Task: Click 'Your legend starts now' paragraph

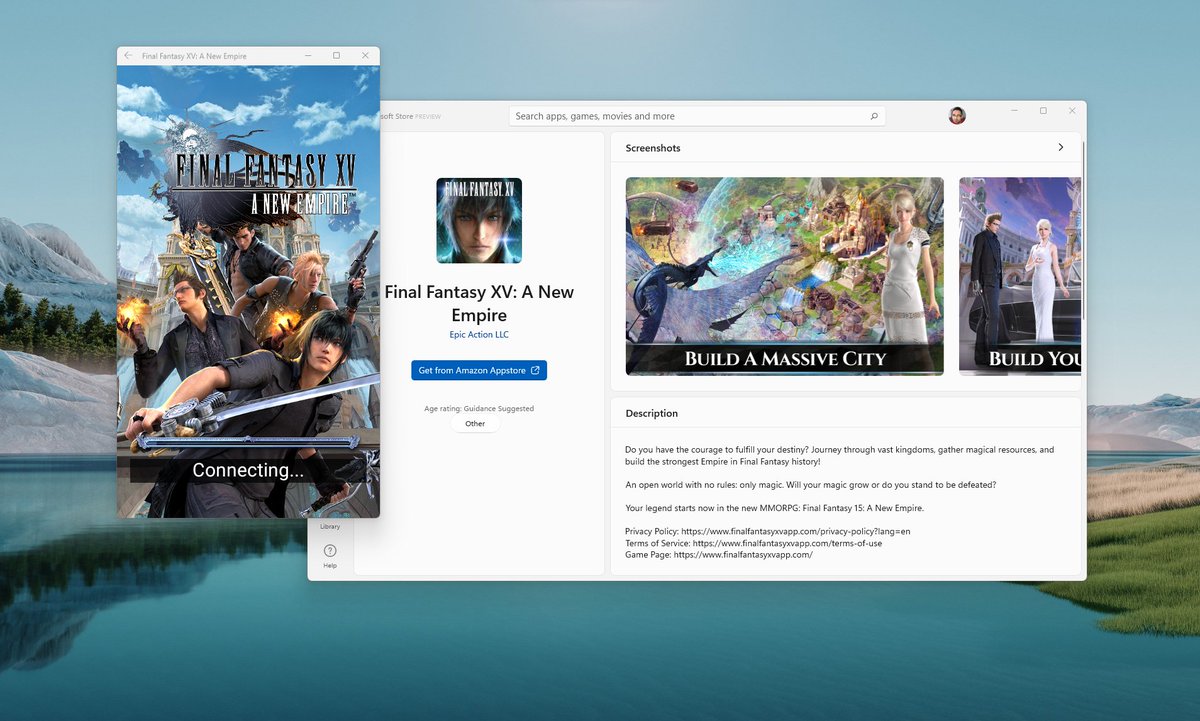Action: point(775,508)
